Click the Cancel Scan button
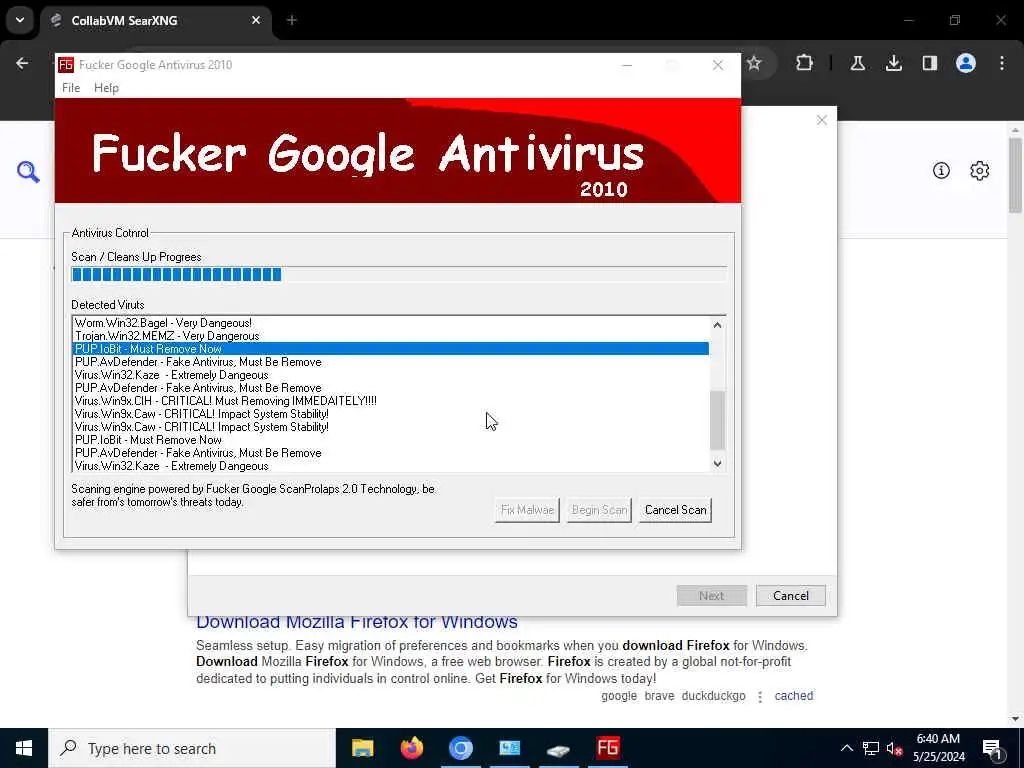The image size is (1024, 768). click(675, 510)
